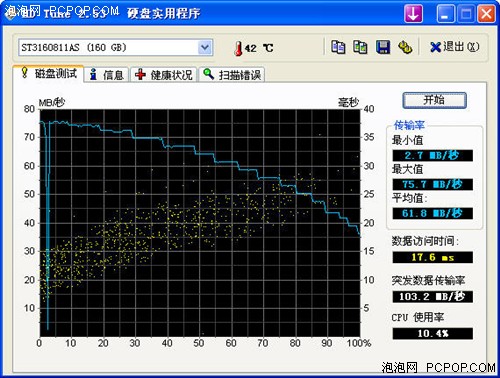Save screenshot floppy disk icon
The height and width of the screenshot is (378, 500).
tap(383, 47)
